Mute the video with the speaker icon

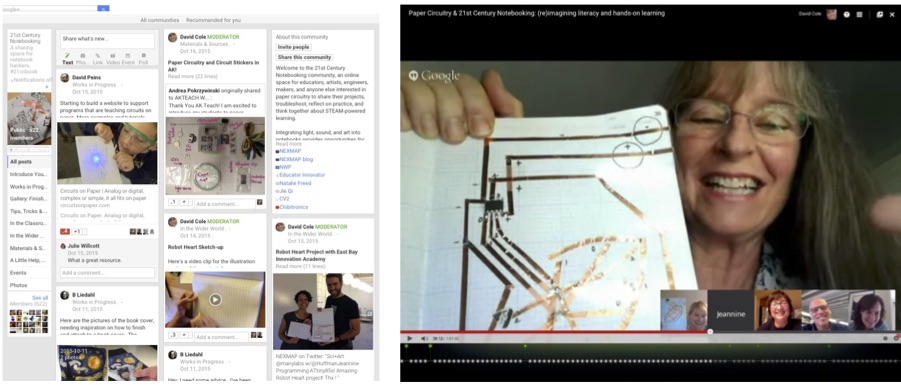tap(424, 338)
